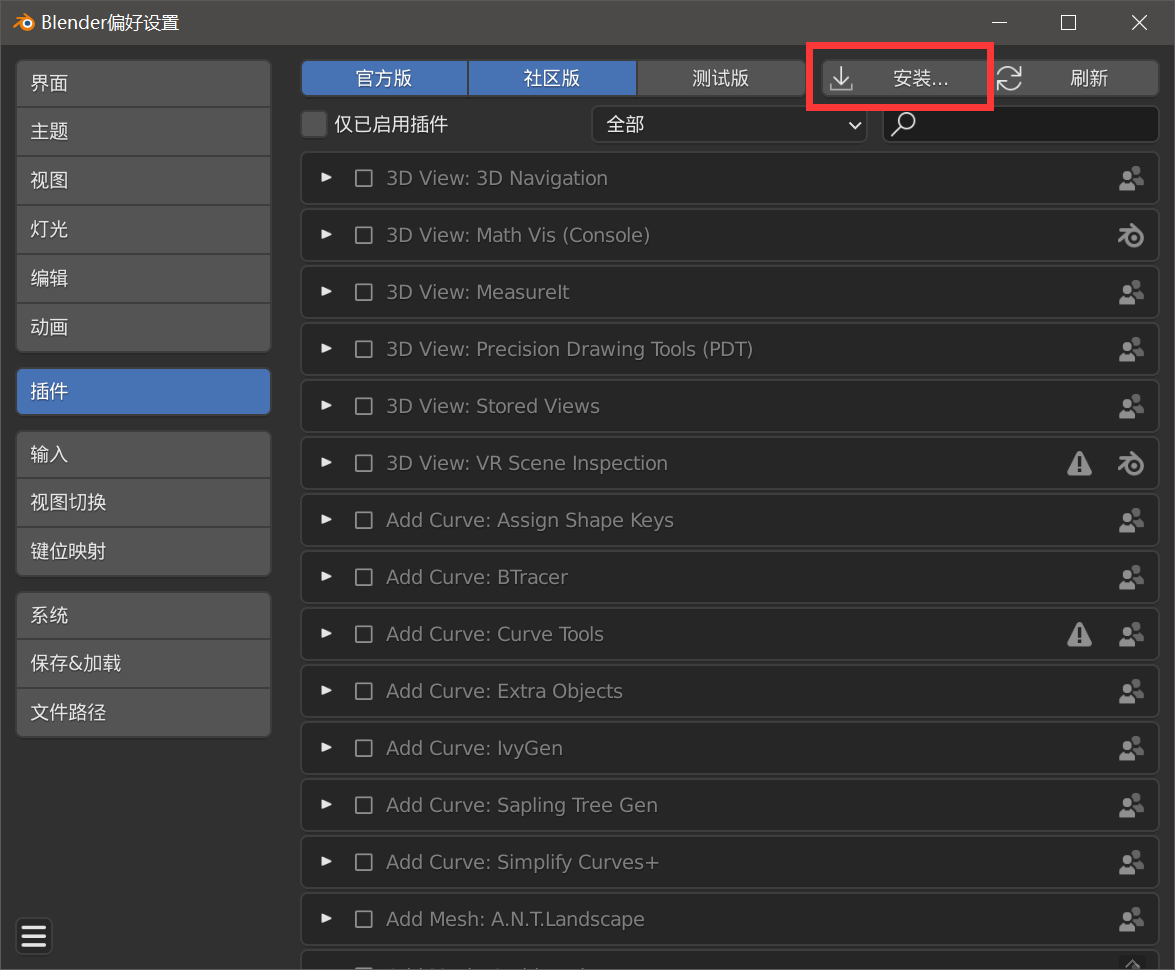This screenshot has width=1175, height=970.
Task: Open the 保存&加载 section
Action: [x=143, y=663]
